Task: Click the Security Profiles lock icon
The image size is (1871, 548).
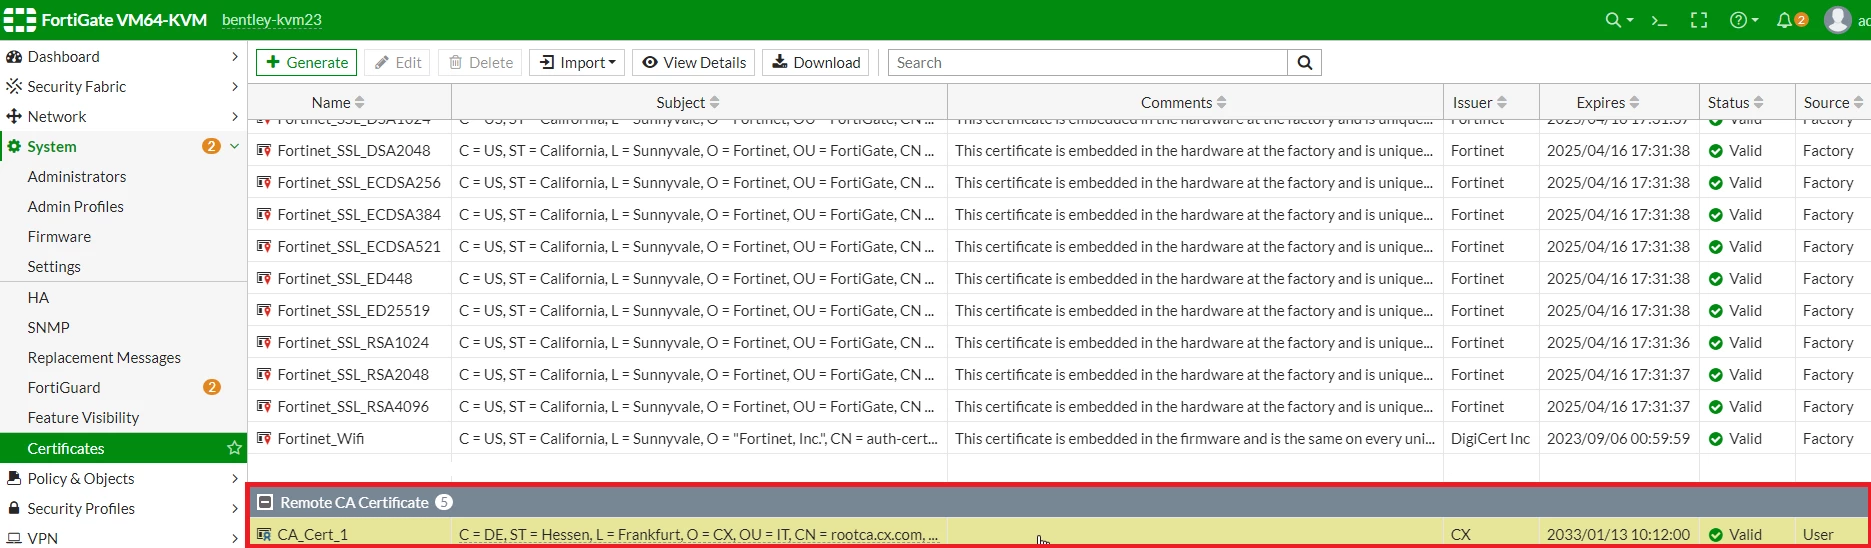Action: pyautogui.click(x=14, y=508)
